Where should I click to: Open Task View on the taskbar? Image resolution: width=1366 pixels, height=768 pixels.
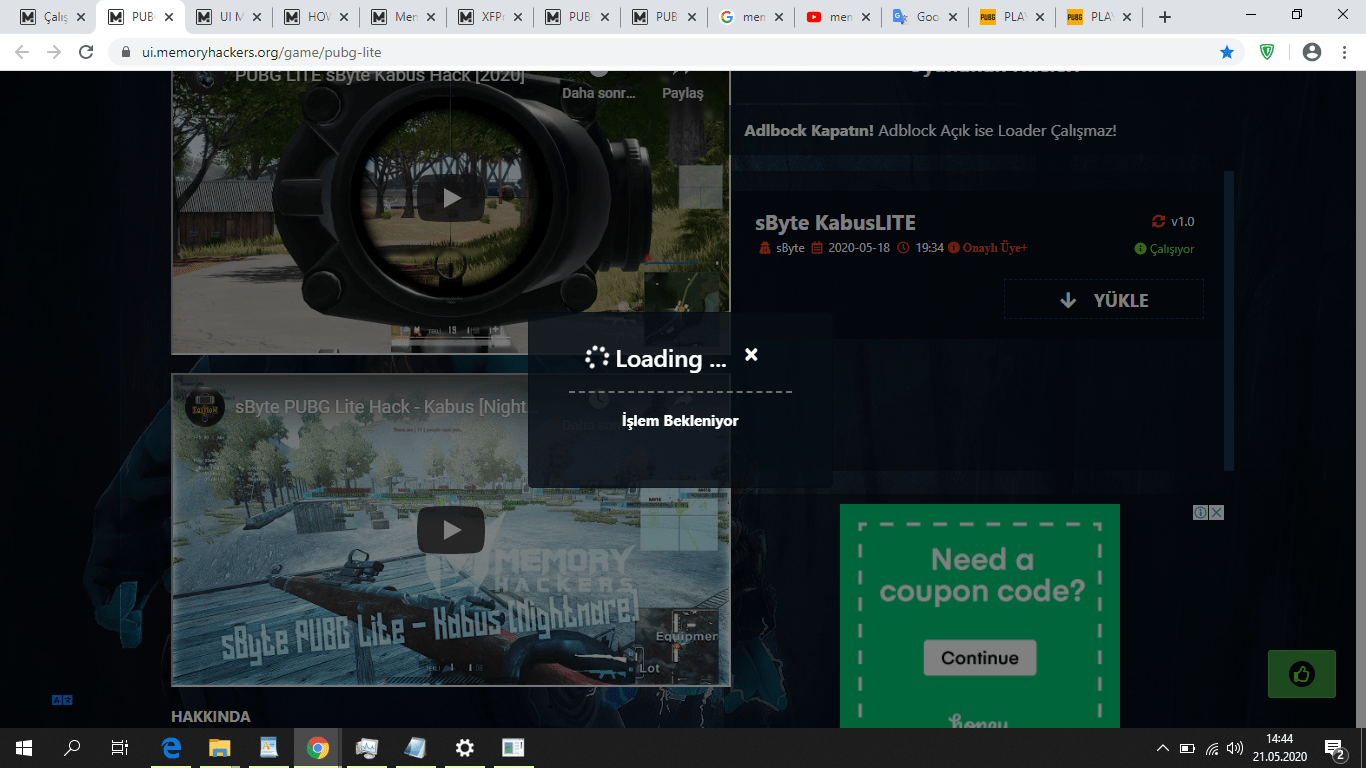coord(119,747)
